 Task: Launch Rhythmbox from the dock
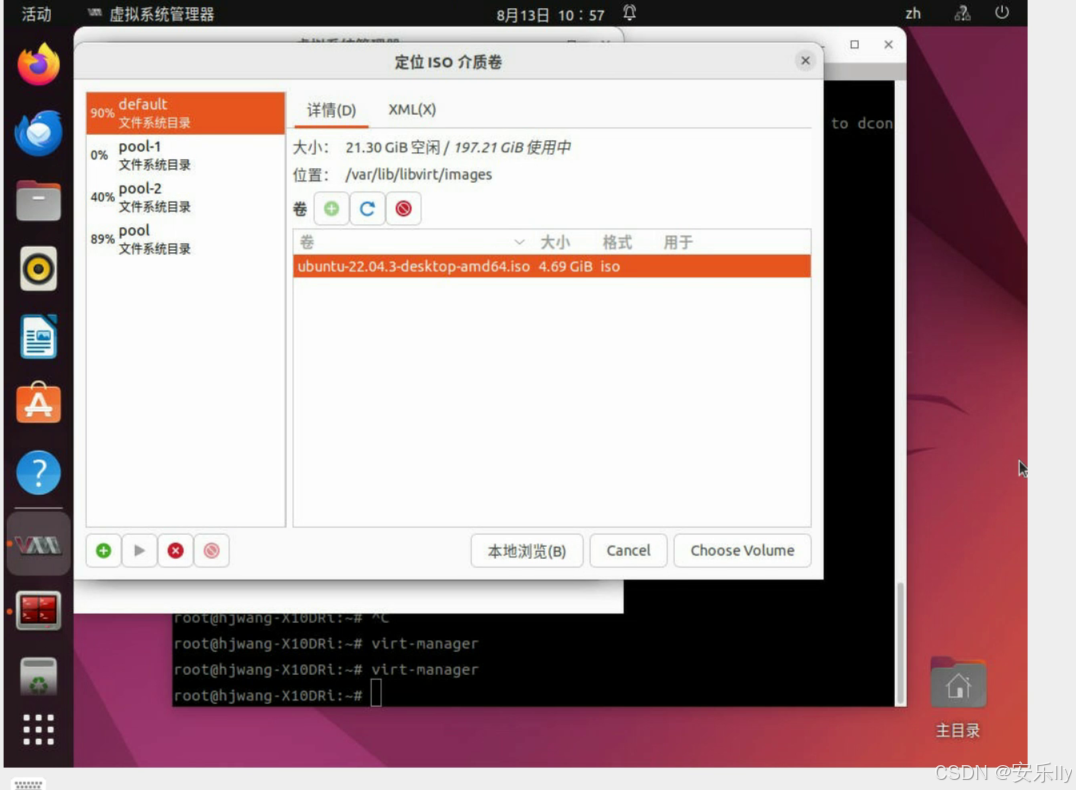pyautogui.click(x=38, y=268)
